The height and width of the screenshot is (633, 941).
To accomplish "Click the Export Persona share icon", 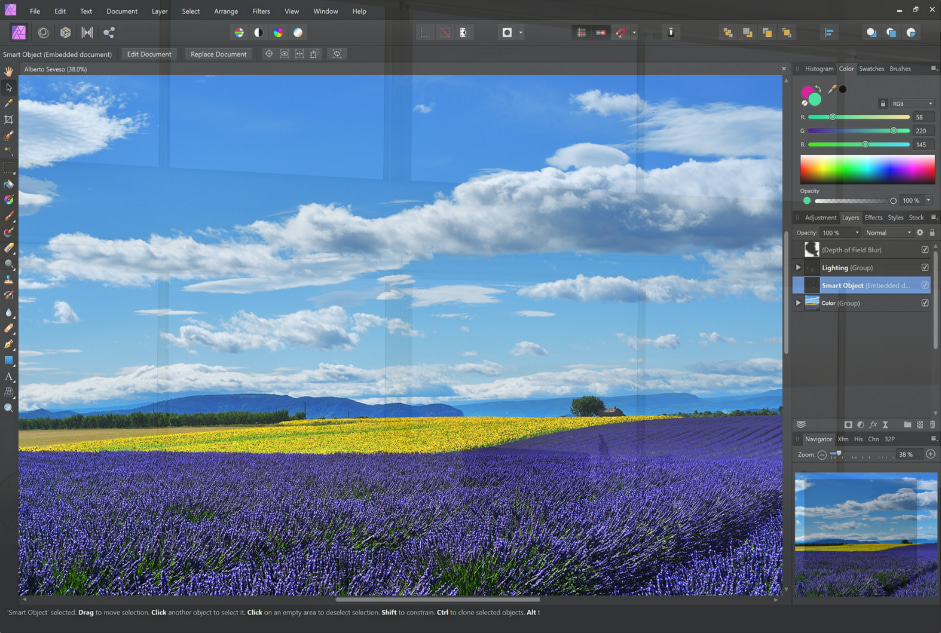I will coord(109,33).
